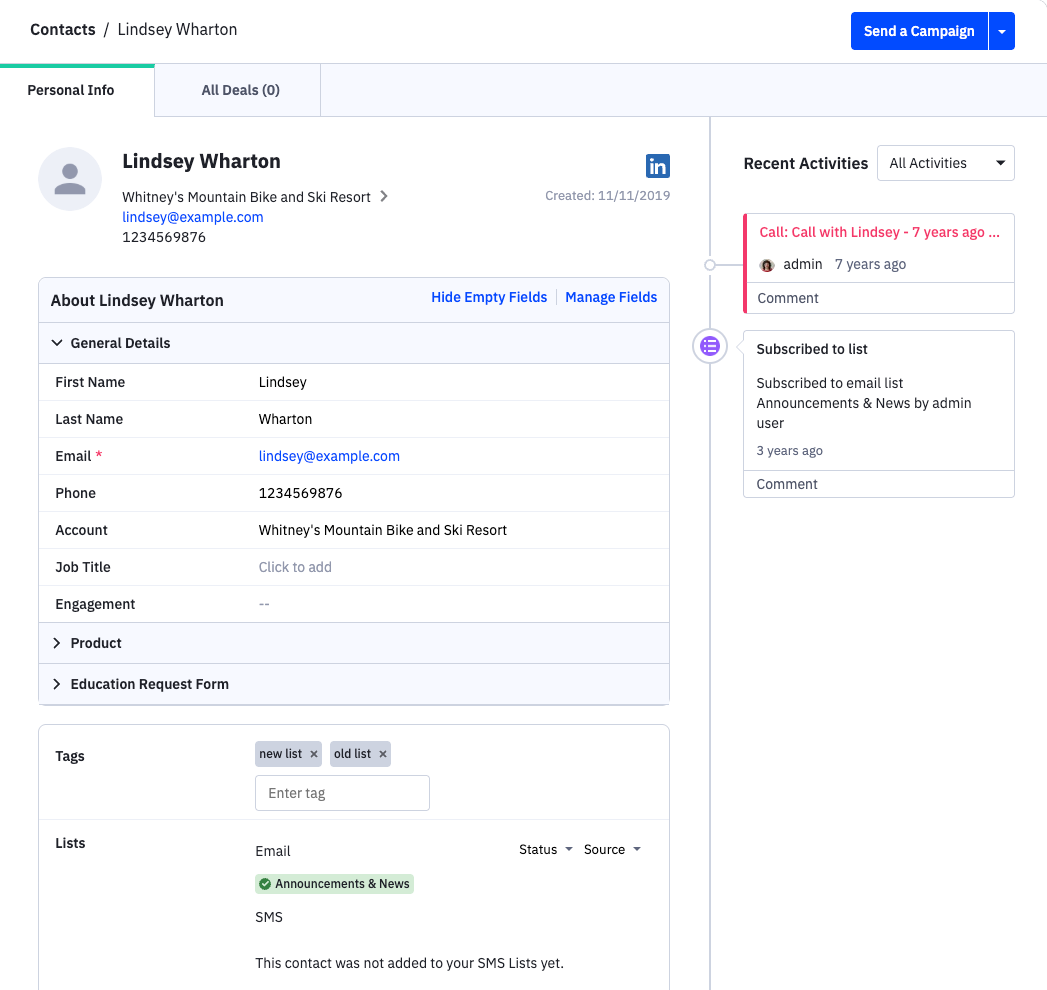Click the green check on Announcements & News

(265, 884)
